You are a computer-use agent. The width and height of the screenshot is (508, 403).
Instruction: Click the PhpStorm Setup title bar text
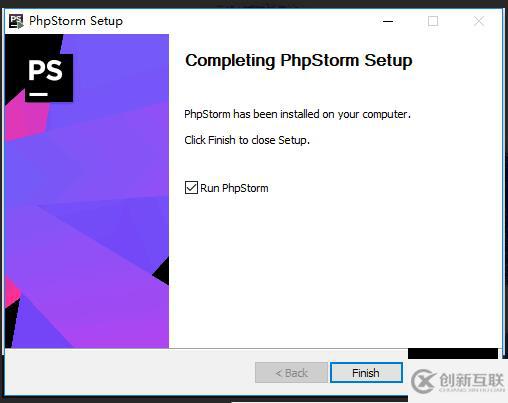pyautogui.click(x=76, y=21)
